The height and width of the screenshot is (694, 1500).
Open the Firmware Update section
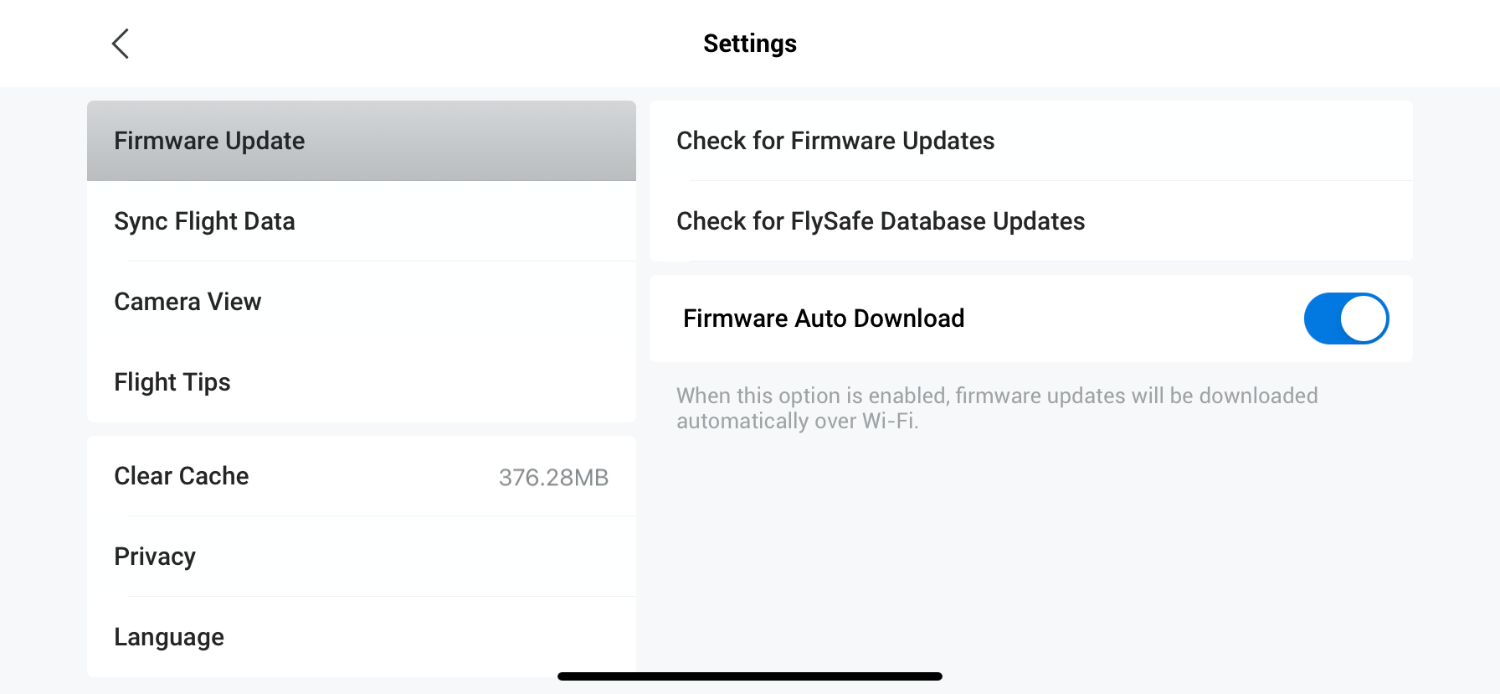pos(210,141)
